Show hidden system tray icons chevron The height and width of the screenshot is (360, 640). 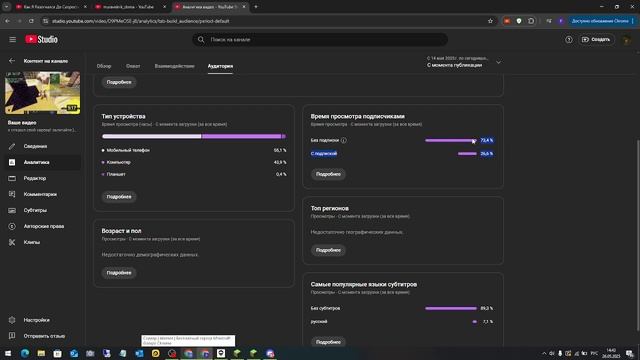tap(544, 353)
